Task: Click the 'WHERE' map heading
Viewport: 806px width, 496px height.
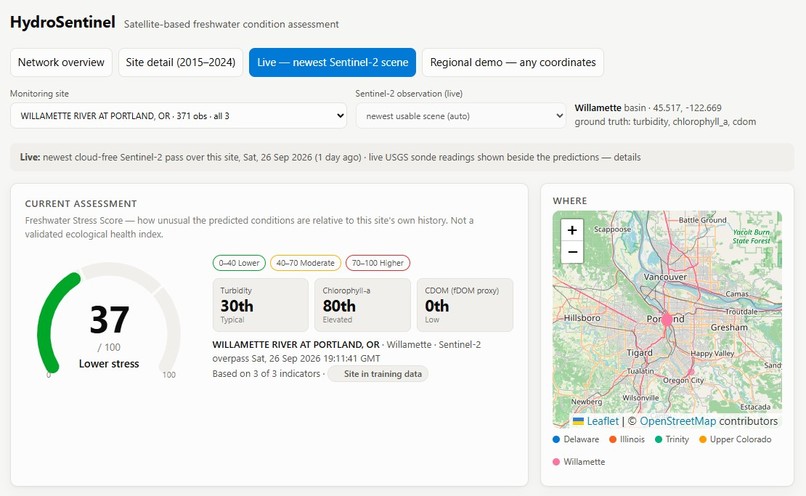Action: 570,201
